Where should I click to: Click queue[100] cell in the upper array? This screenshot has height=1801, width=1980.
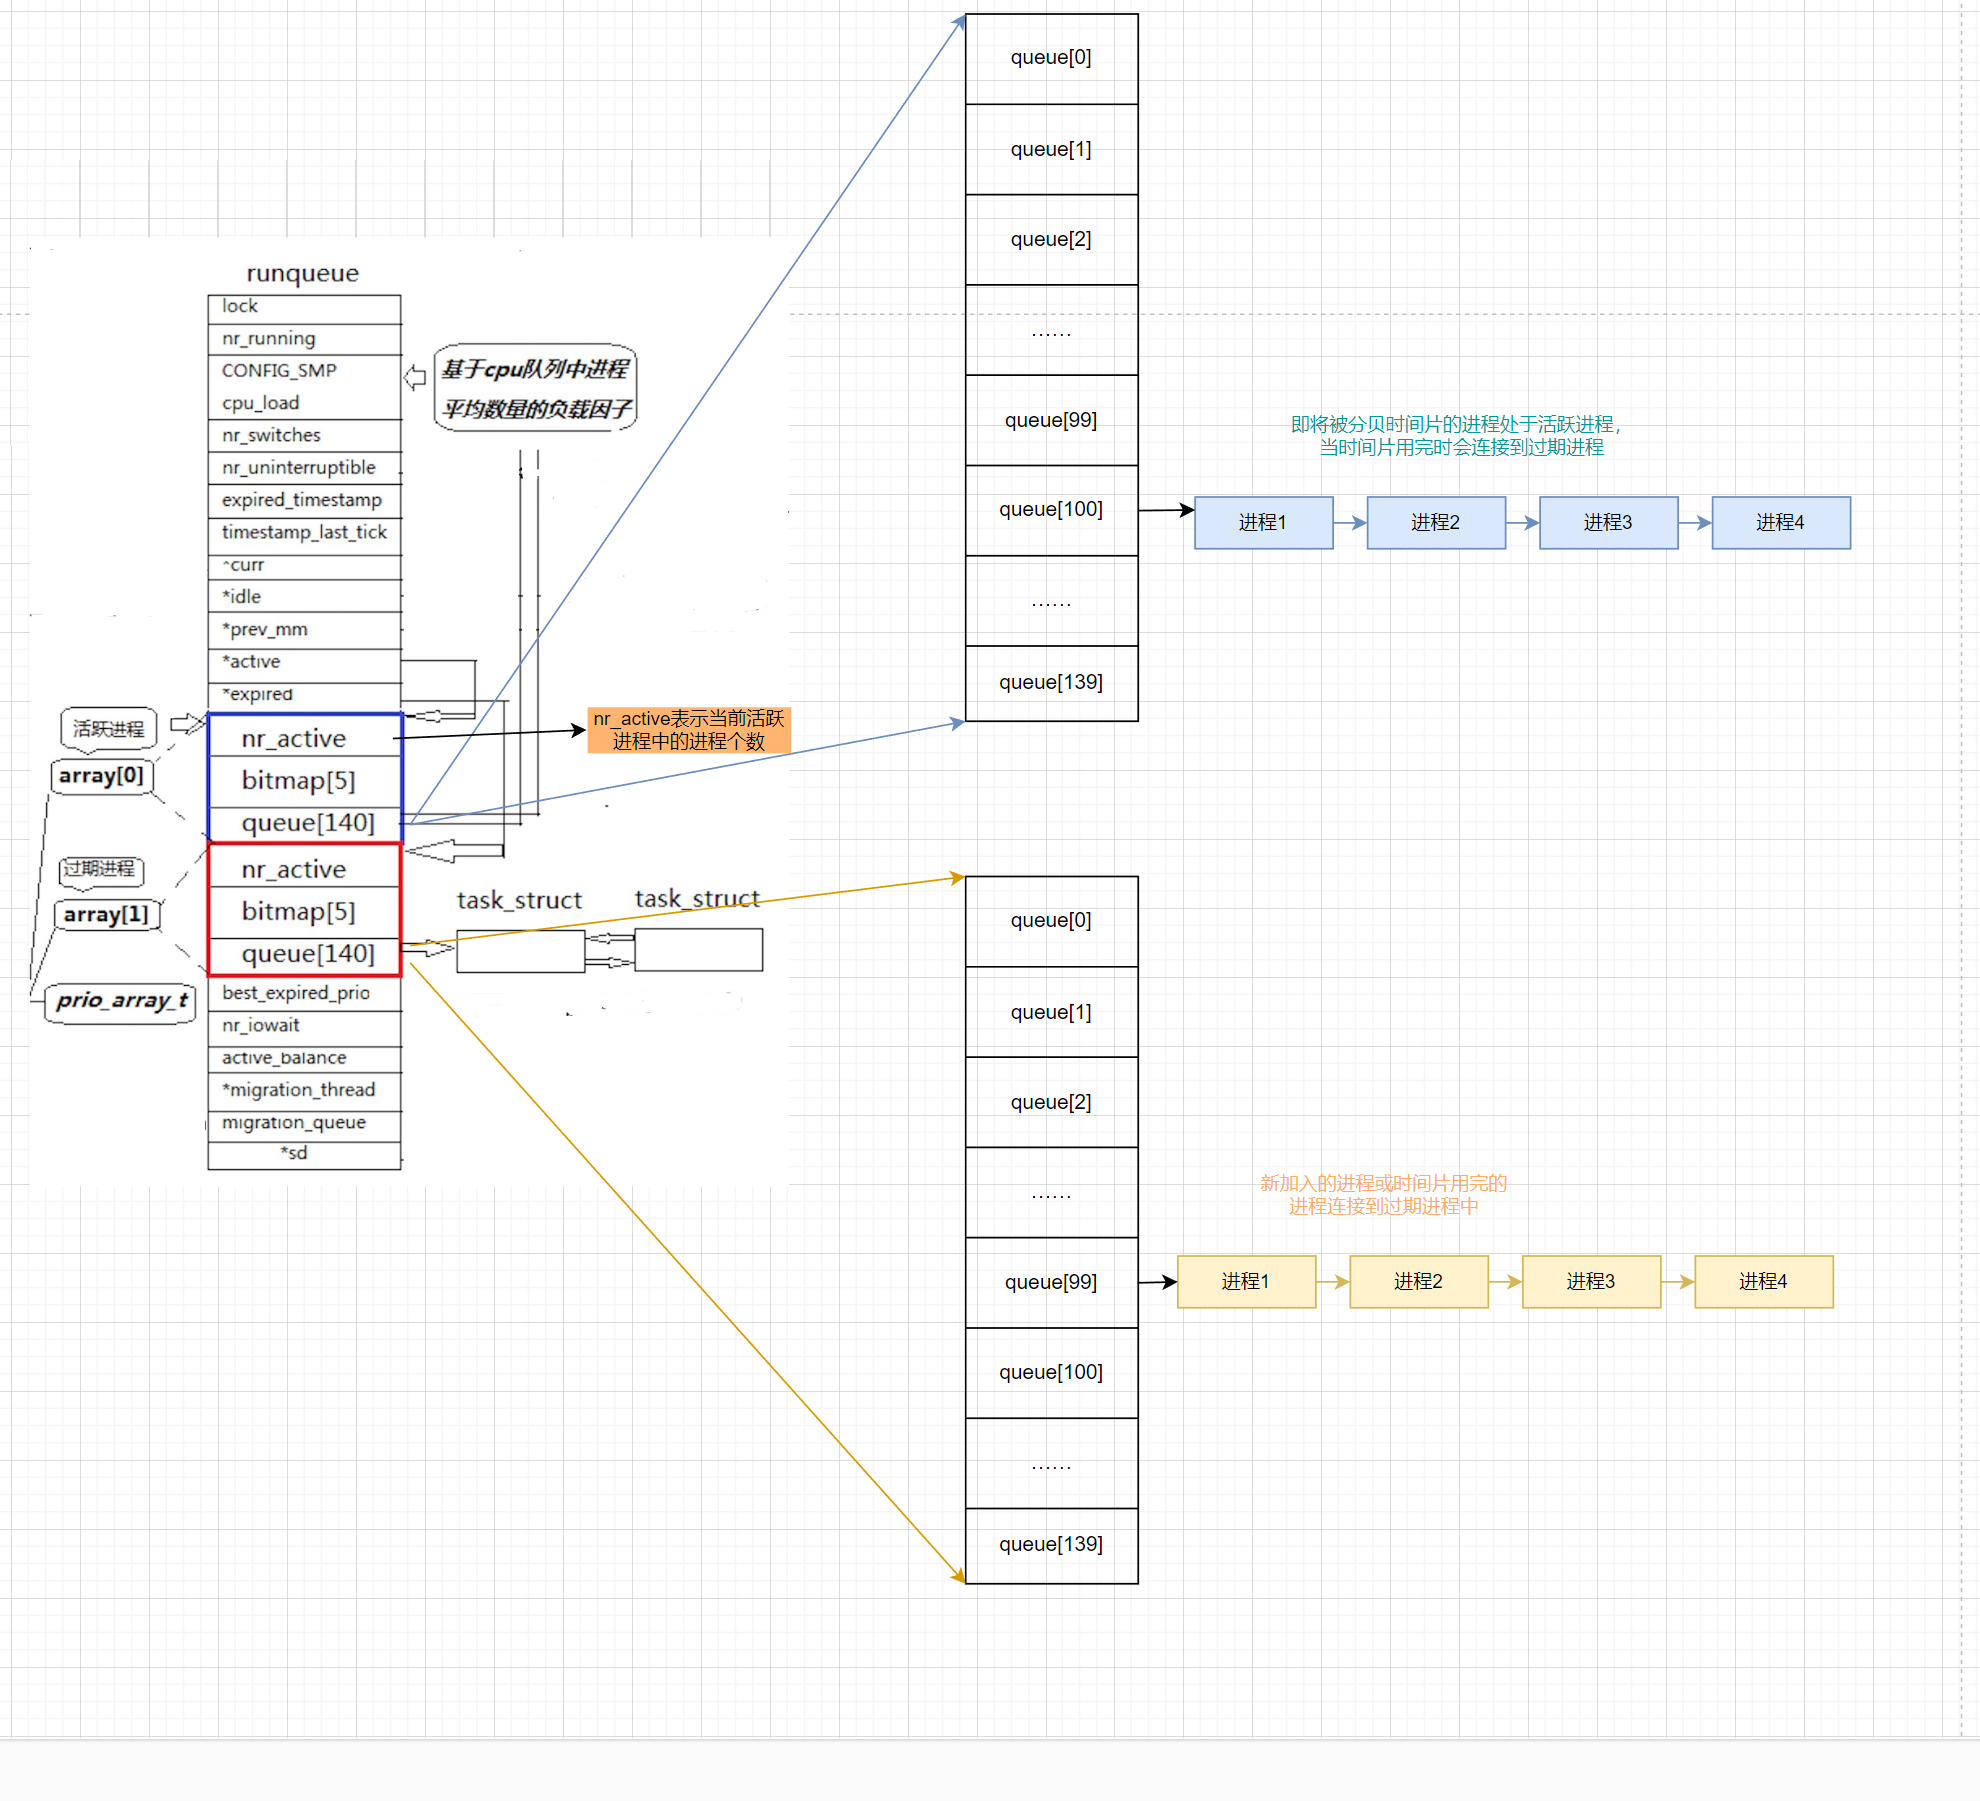coord(1051,510)
